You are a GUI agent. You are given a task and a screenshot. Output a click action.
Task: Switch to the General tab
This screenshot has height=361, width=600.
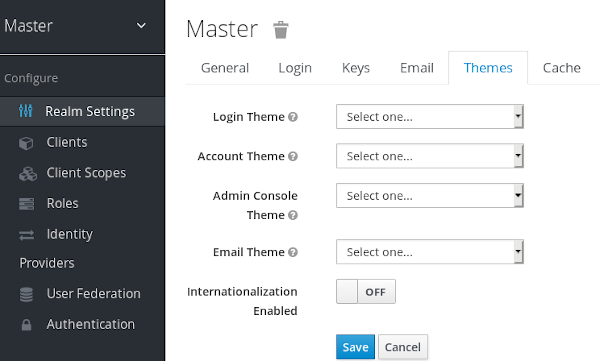coord(225,68)
